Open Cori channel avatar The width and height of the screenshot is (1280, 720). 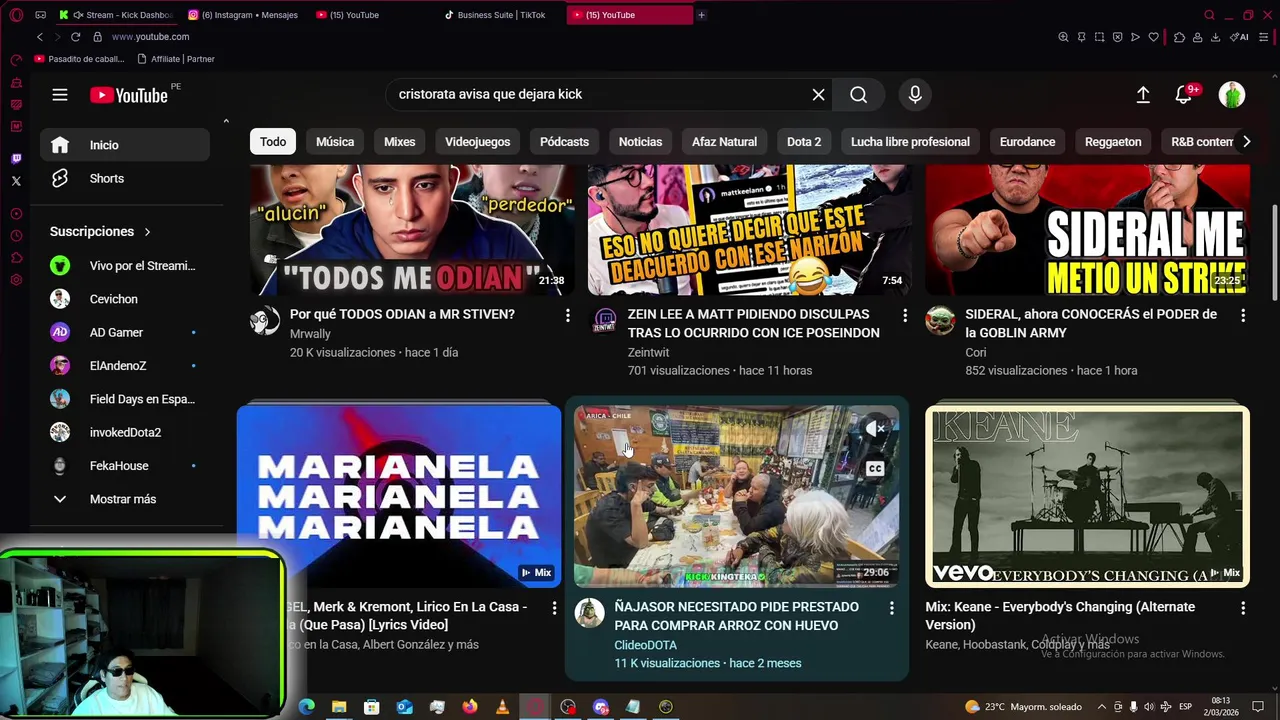click(940, 321)
